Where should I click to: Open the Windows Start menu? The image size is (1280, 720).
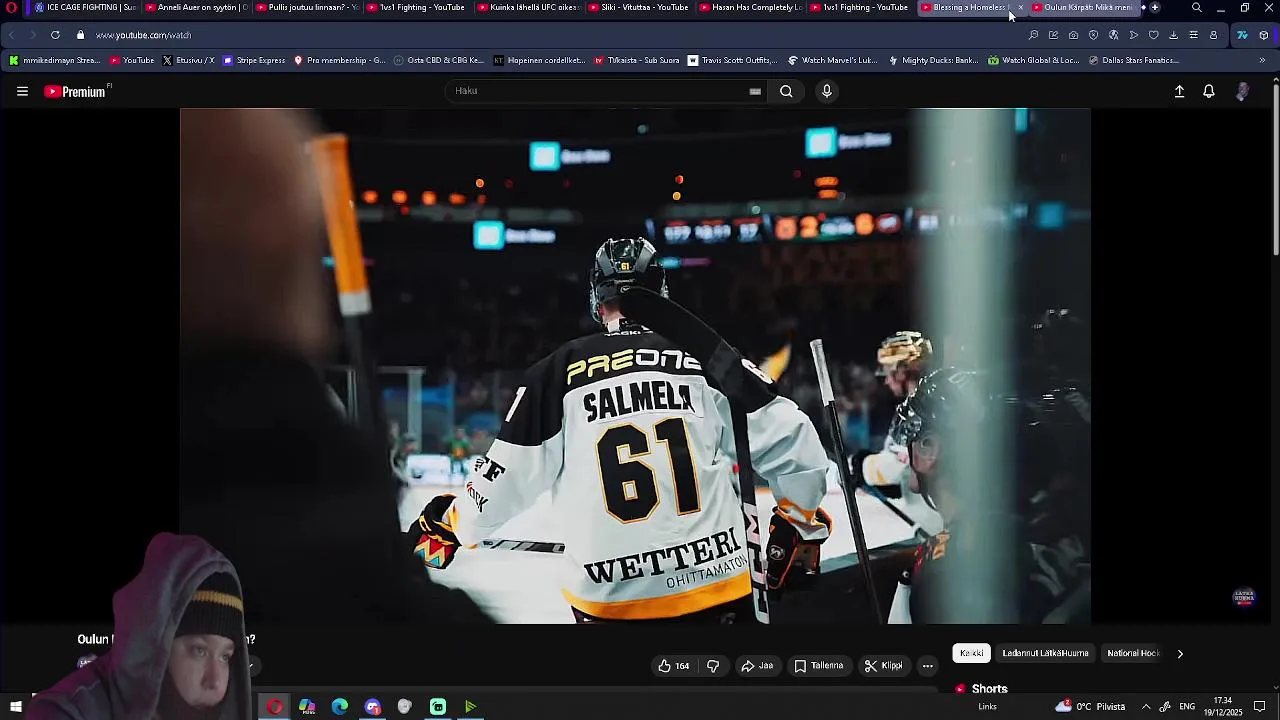[15, 707]
